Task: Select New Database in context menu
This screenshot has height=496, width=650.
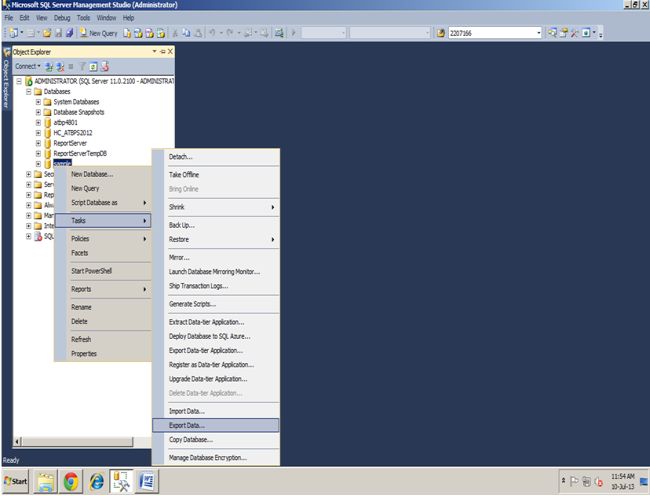Action: (103, 174)
